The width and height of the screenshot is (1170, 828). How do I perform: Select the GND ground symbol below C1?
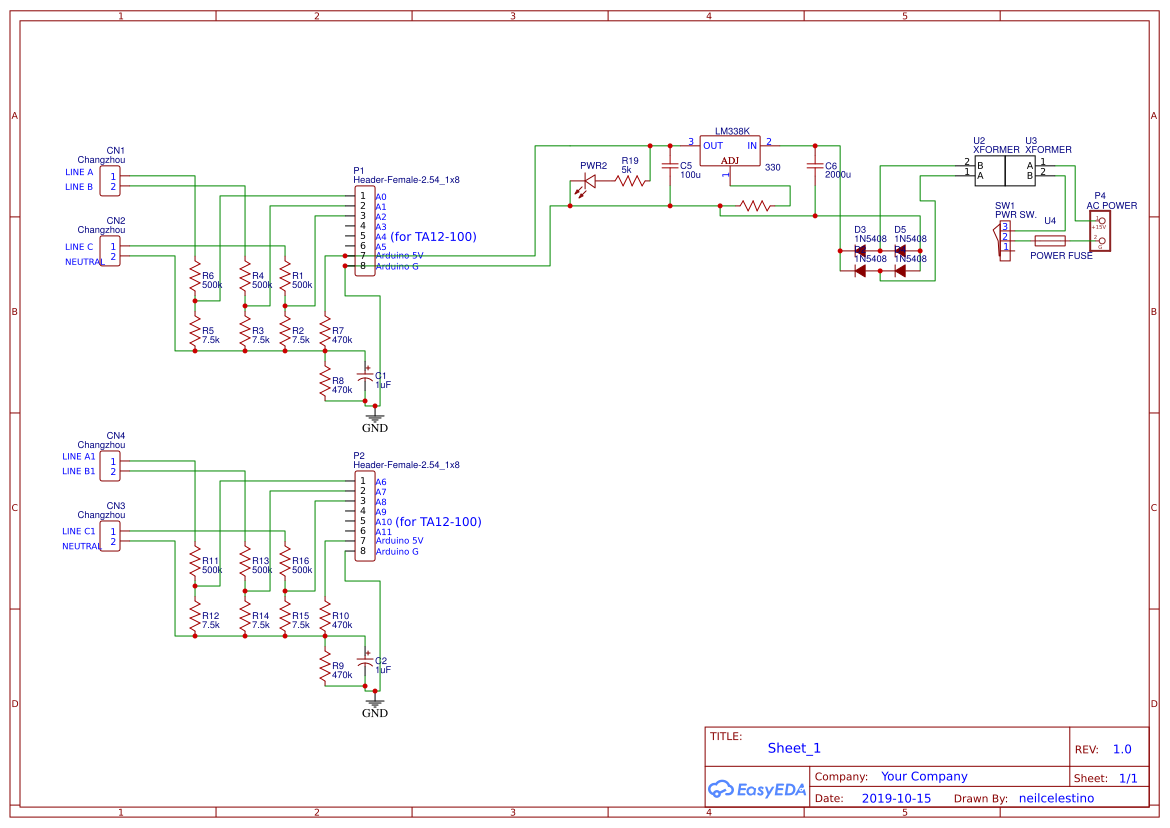(375, 415)
